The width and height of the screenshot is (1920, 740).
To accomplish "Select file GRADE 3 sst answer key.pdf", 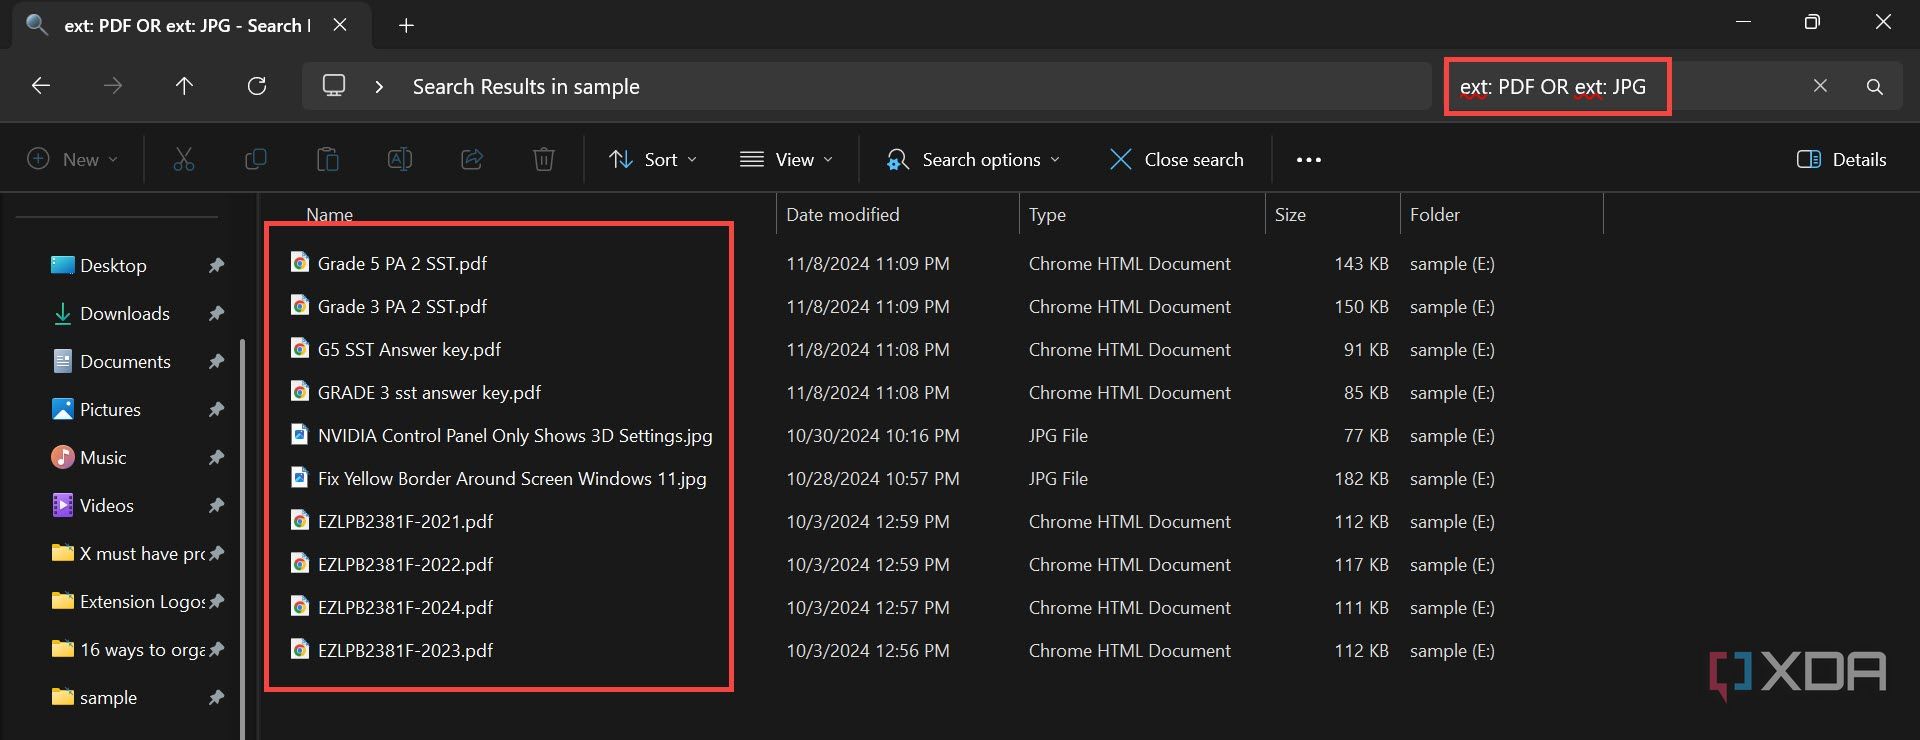I will (x=429, y=392).
